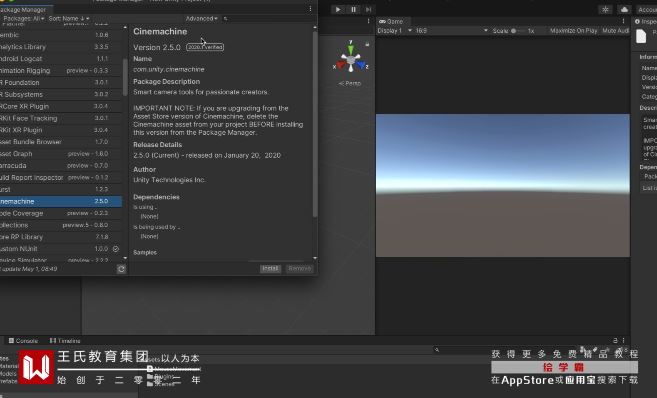Pause the game with the Pause button
The image size is (657, 398).
(x=353, y=9)
